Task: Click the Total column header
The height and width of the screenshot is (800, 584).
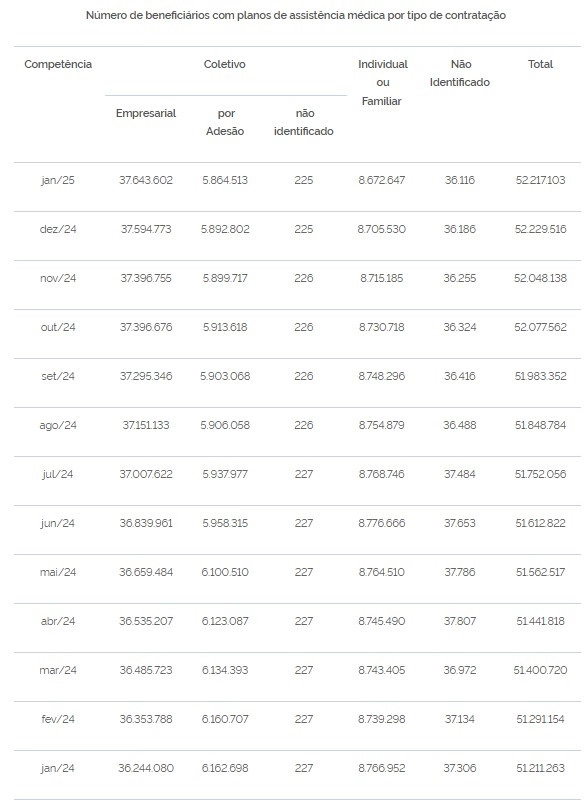Action: 541,64
